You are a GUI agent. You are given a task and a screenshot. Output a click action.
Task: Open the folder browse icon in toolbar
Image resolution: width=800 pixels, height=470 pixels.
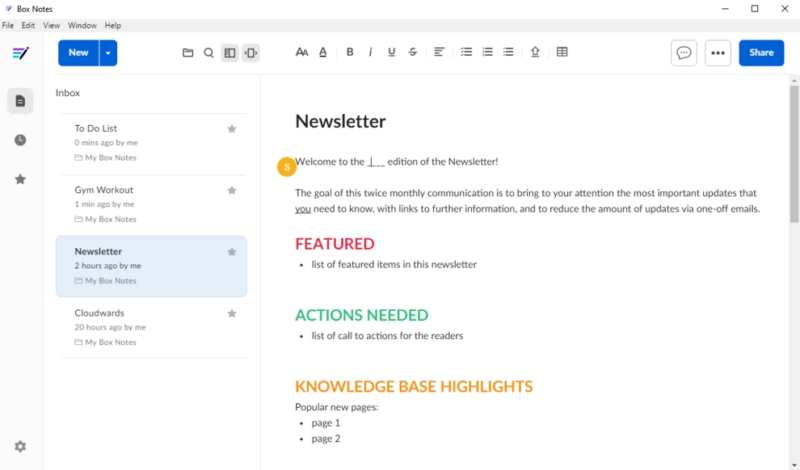point(187,53)
